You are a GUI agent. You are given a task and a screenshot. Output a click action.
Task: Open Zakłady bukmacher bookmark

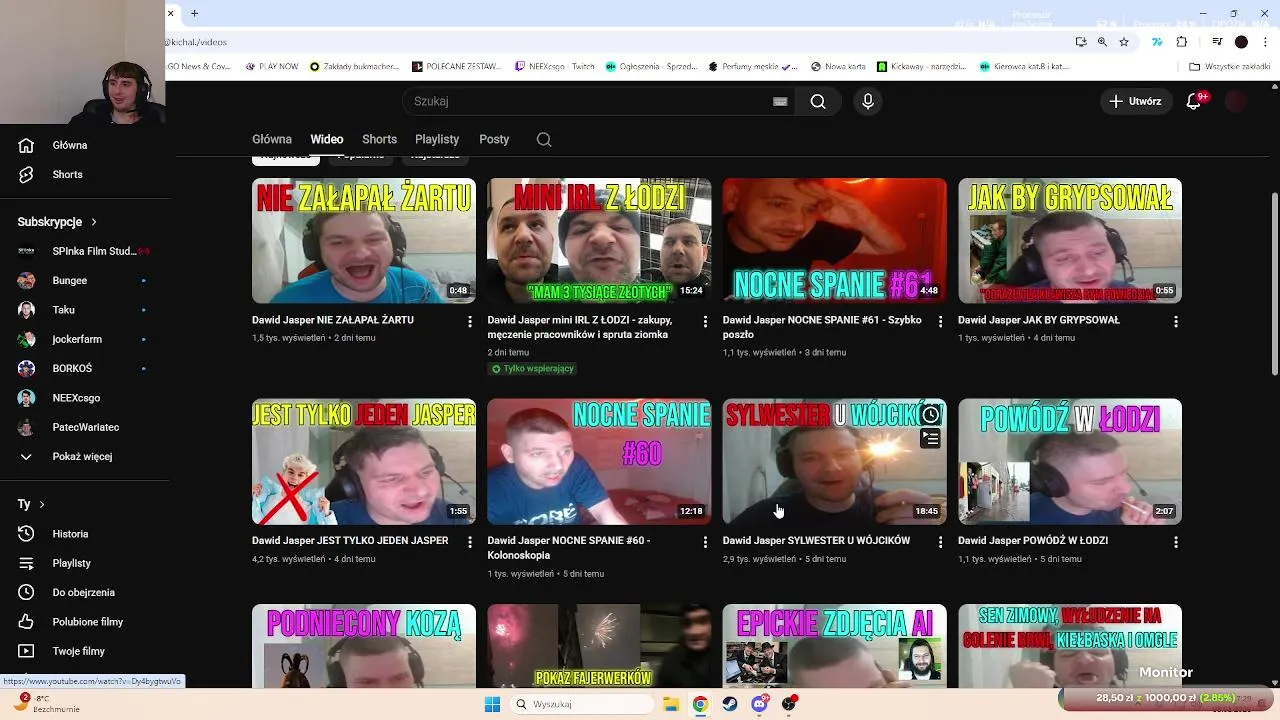[x=355, y=67]
